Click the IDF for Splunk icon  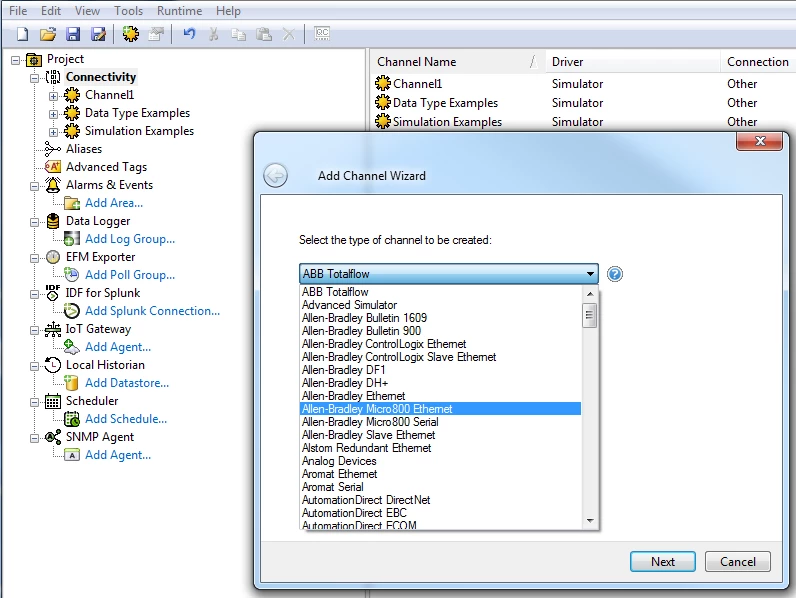coord(52,293)
